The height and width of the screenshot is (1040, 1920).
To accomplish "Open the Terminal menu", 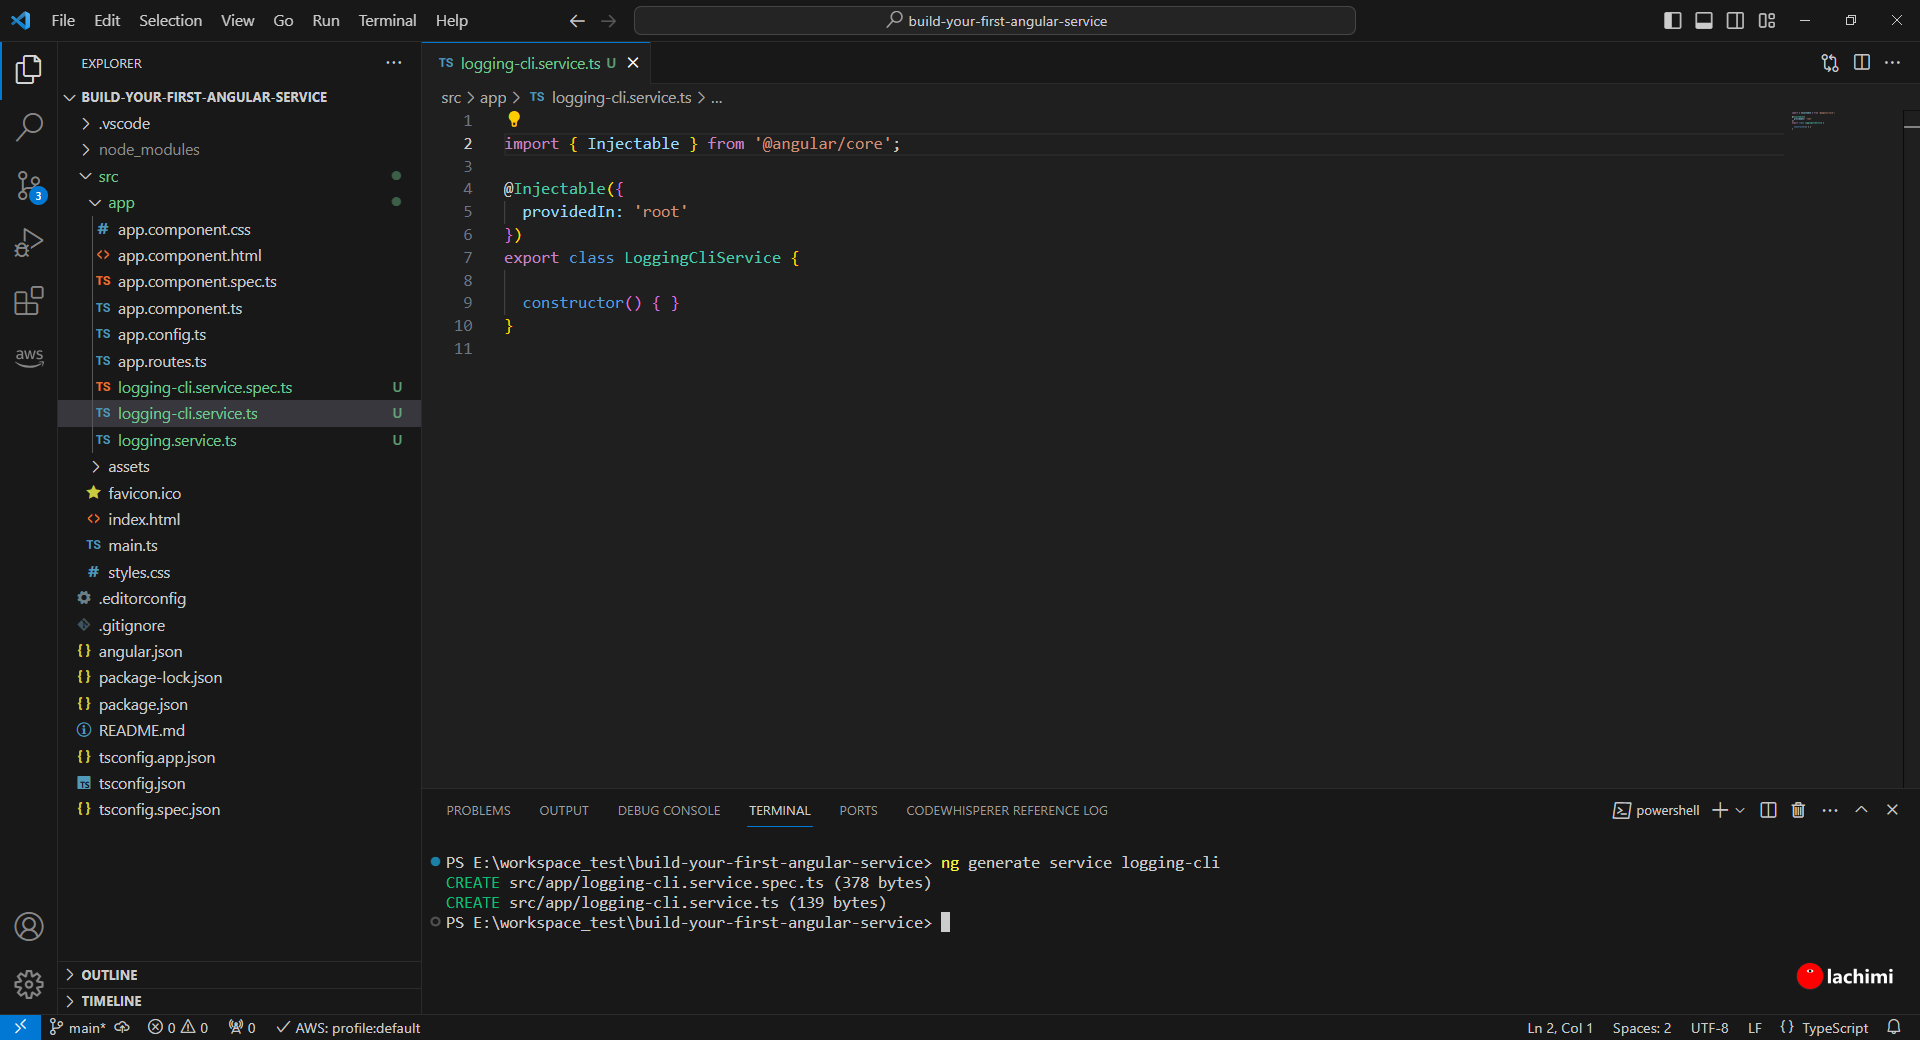I will [x=387, y=21].
